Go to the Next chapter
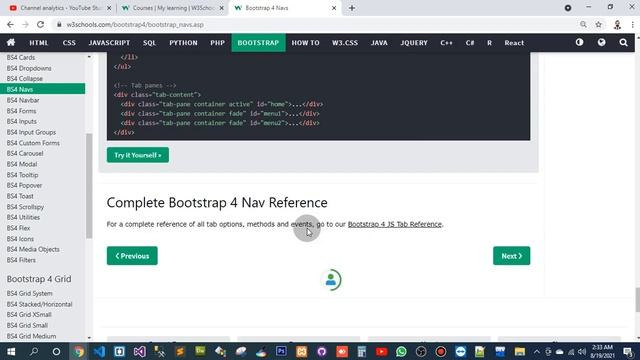The height and width of the screenshot is (360, 640). (511, 256)
